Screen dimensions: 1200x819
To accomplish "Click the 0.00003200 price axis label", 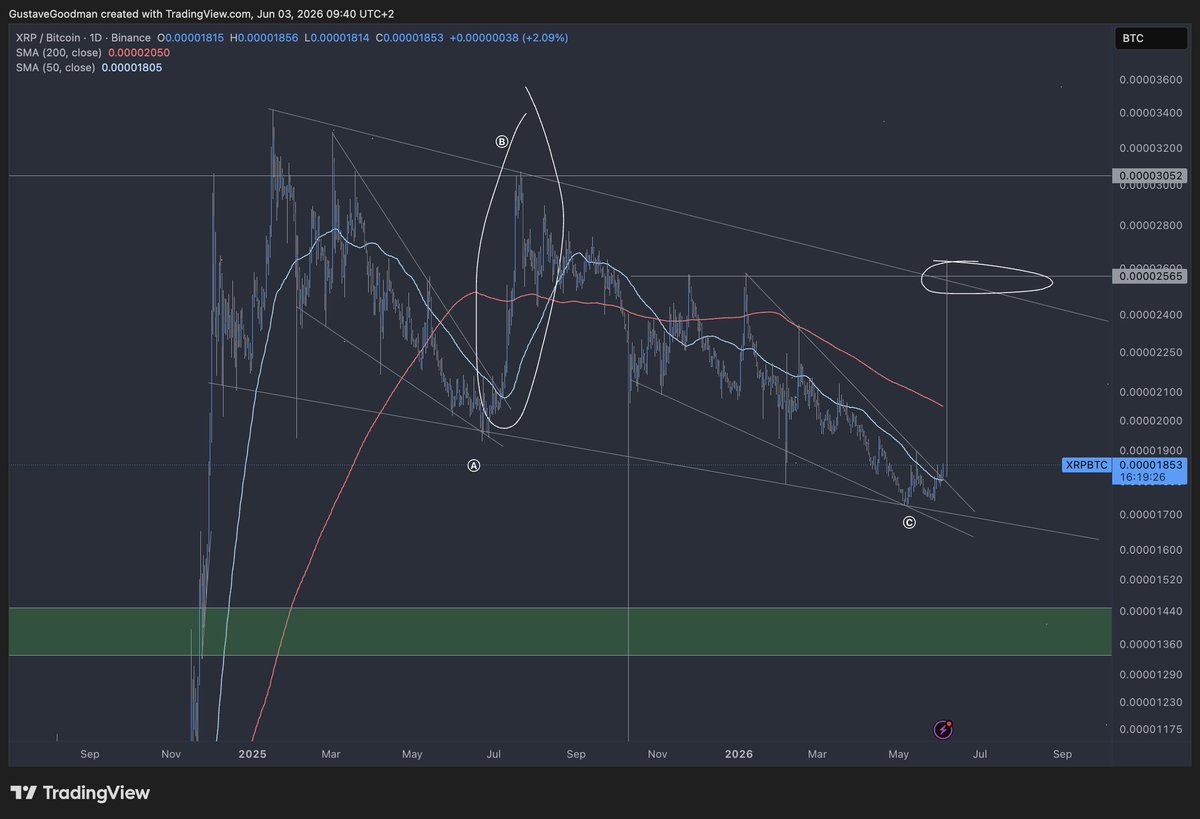I will 1151,148.
